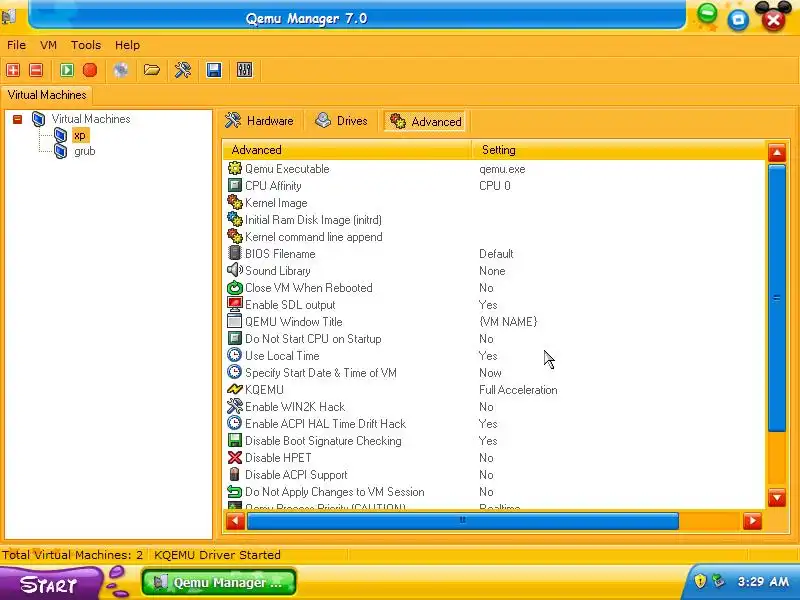
Task: Open the File menu
Action: [16, 45]
